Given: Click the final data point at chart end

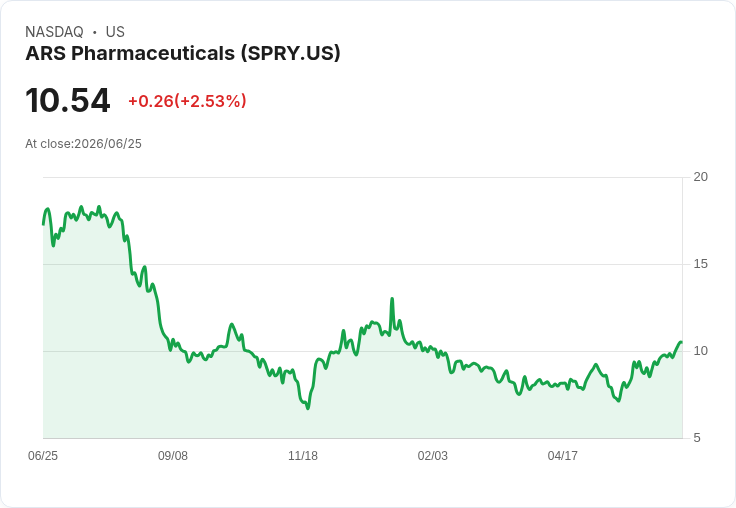Looking at the screenshot, I should (x=681, y=342).
